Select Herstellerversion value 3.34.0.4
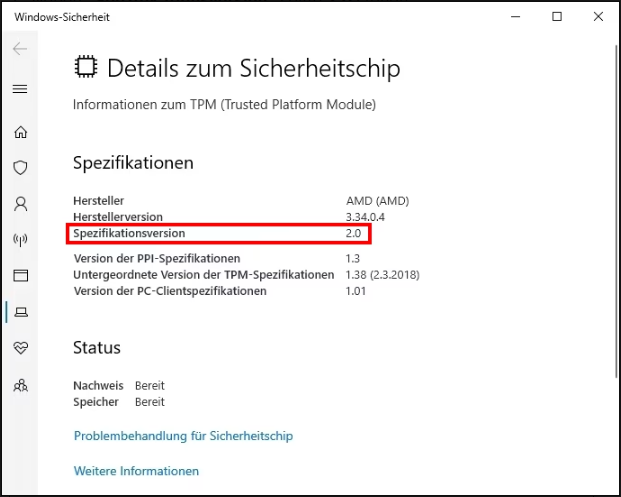621x497 pixels. click(365, 217)
